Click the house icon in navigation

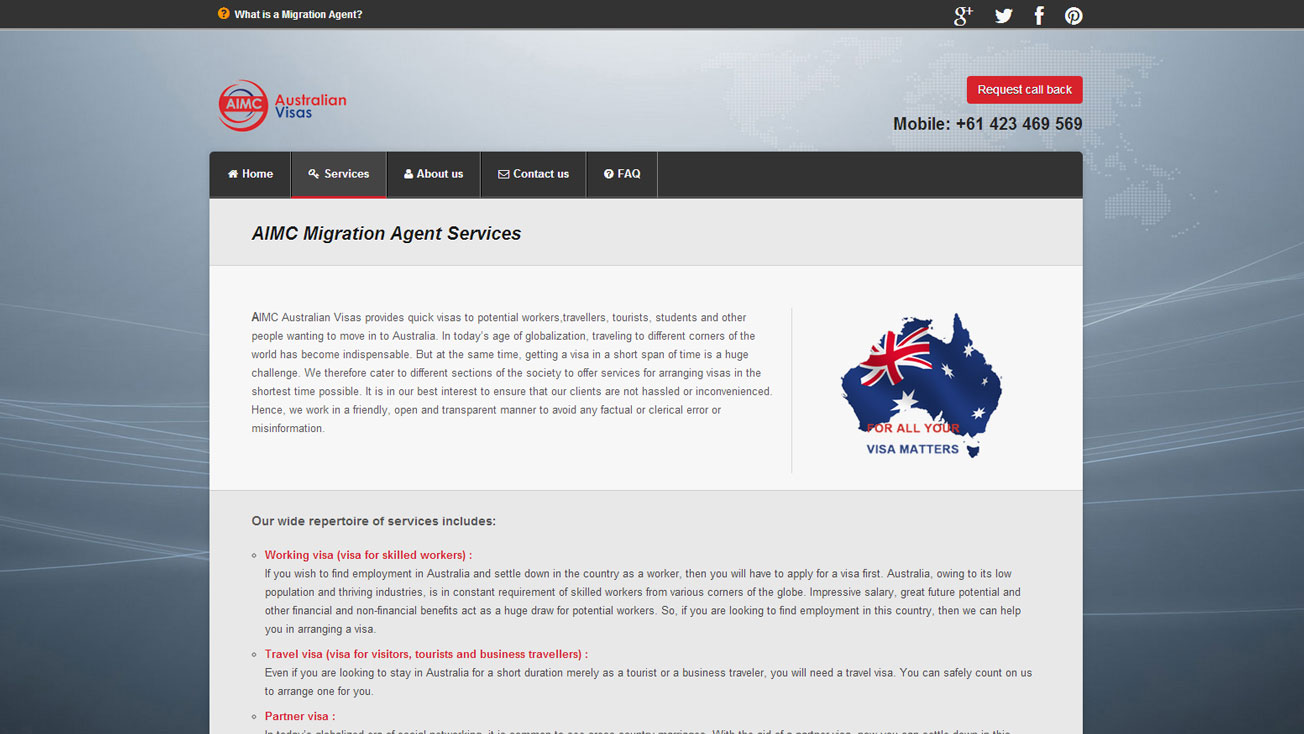pyautogui.click(x=233, y=174)
